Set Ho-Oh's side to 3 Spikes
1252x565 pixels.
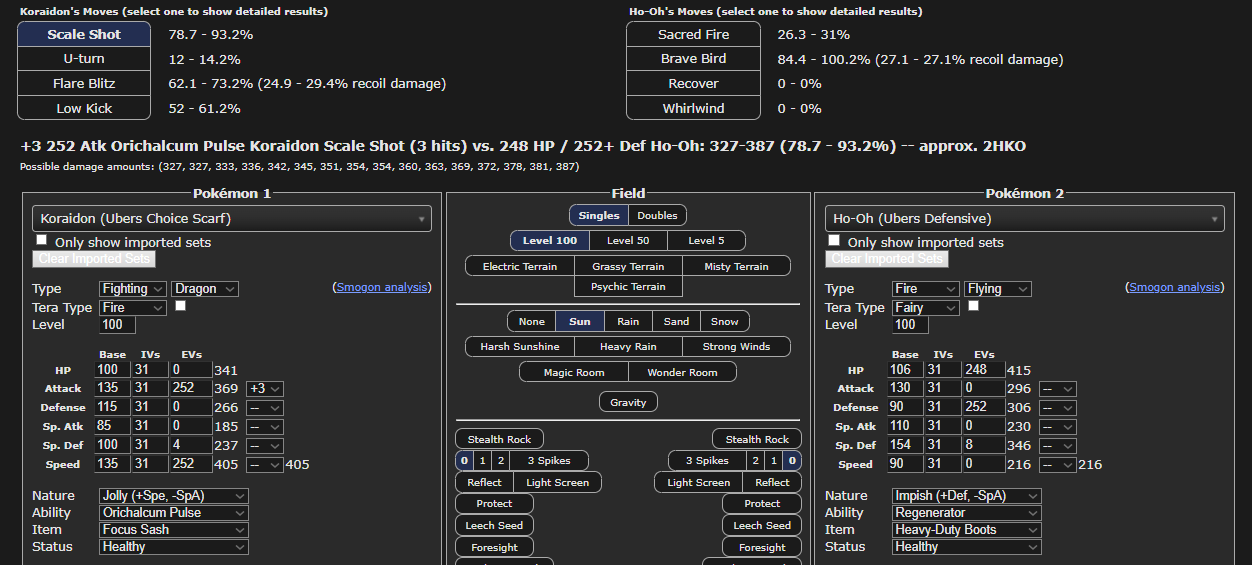[707, 460]
